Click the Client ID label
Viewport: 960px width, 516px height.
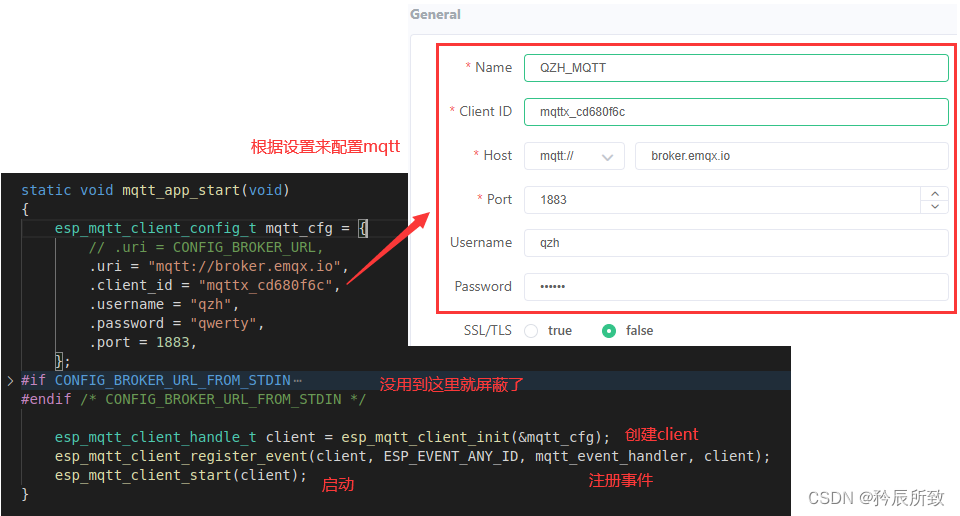pyautogui.click(x=485, y=111)
